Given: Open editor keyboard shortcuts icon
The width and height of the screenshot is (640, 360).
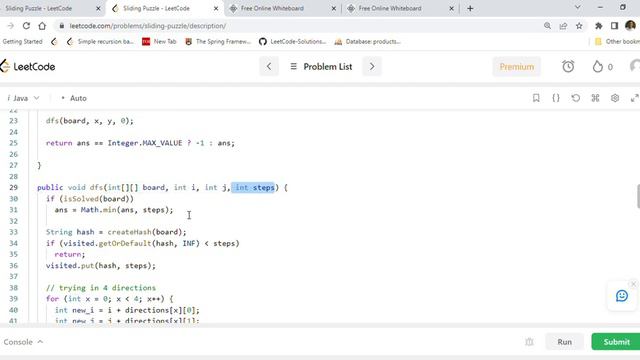Looking at the screenshot, I should (x=595, y=98).
